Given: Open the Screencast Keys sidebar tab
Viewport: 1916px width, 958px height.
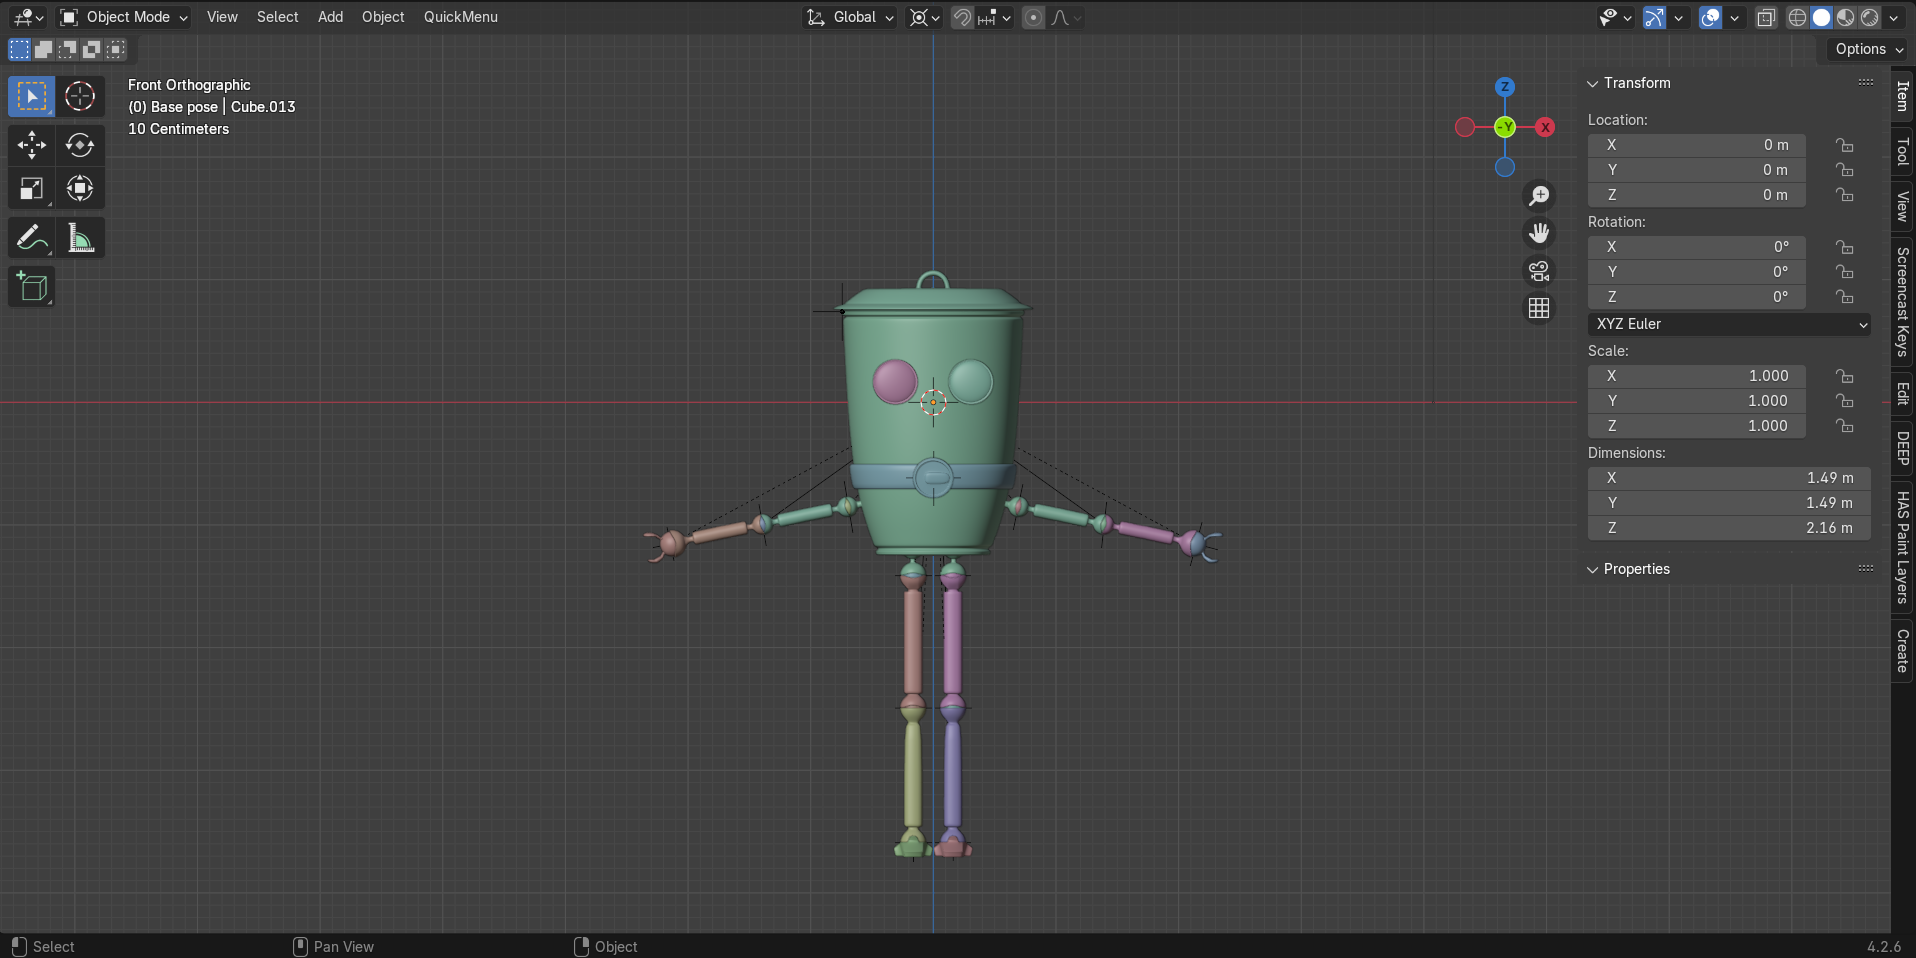Looking at the screenshot, I should 1903,302.
